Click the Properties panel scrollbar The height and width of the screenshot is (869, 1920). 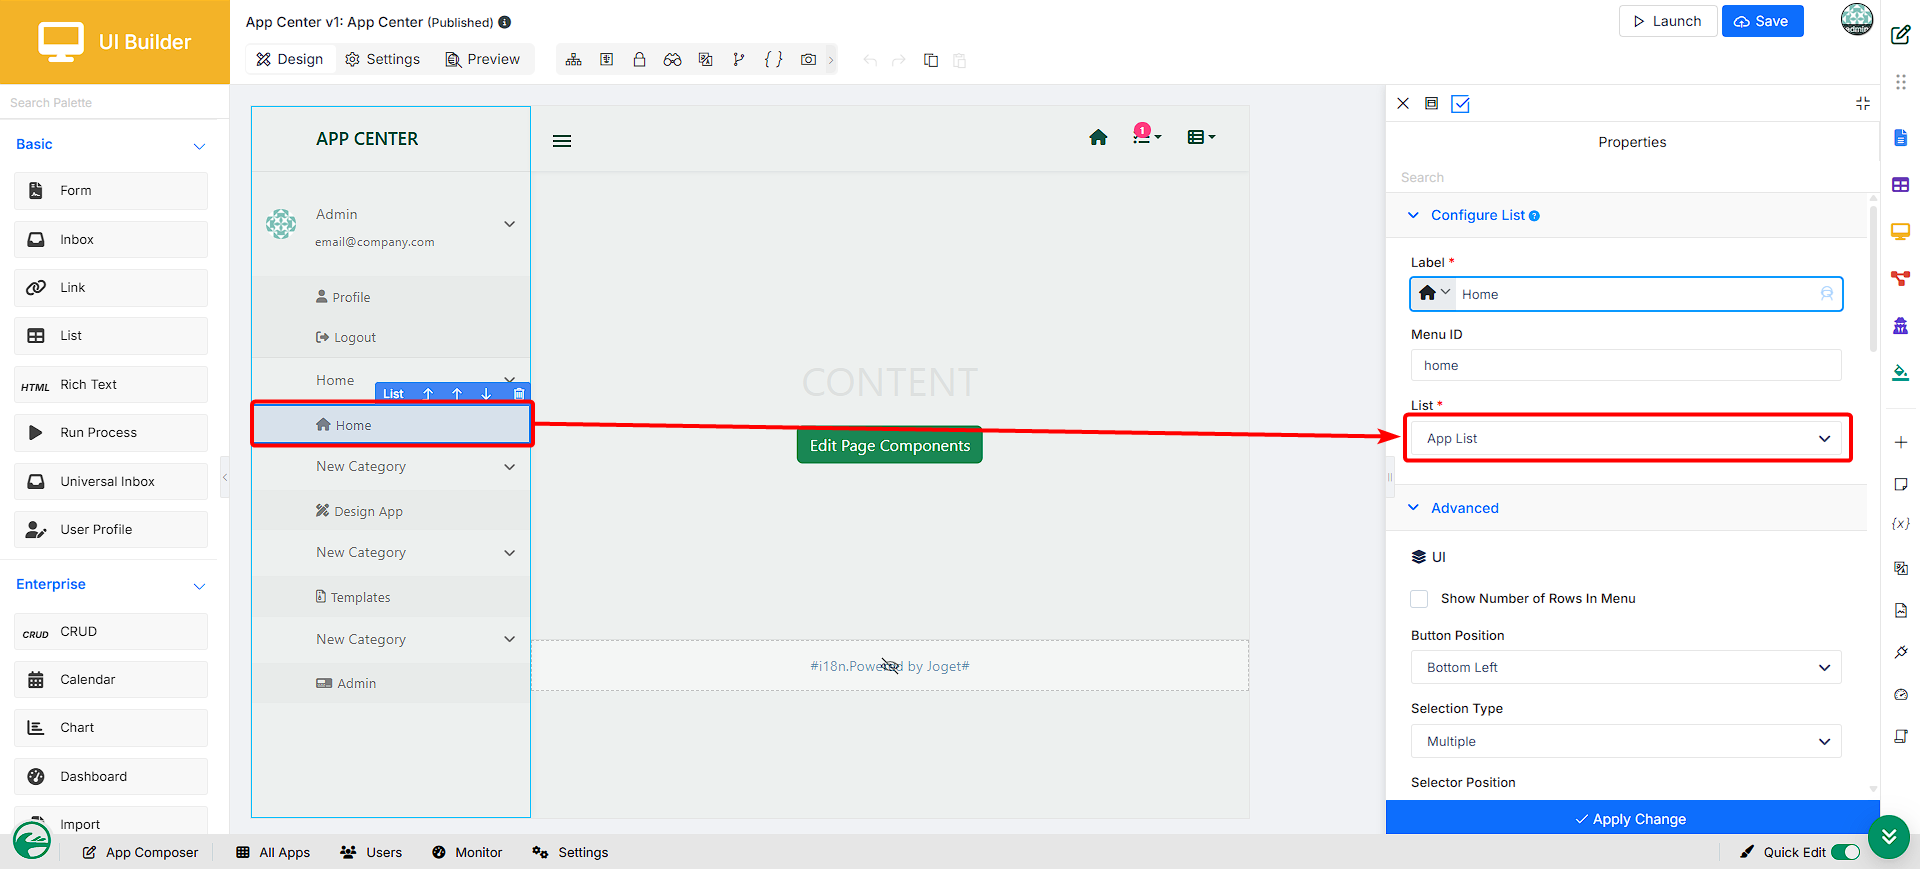click(1873, 277)
